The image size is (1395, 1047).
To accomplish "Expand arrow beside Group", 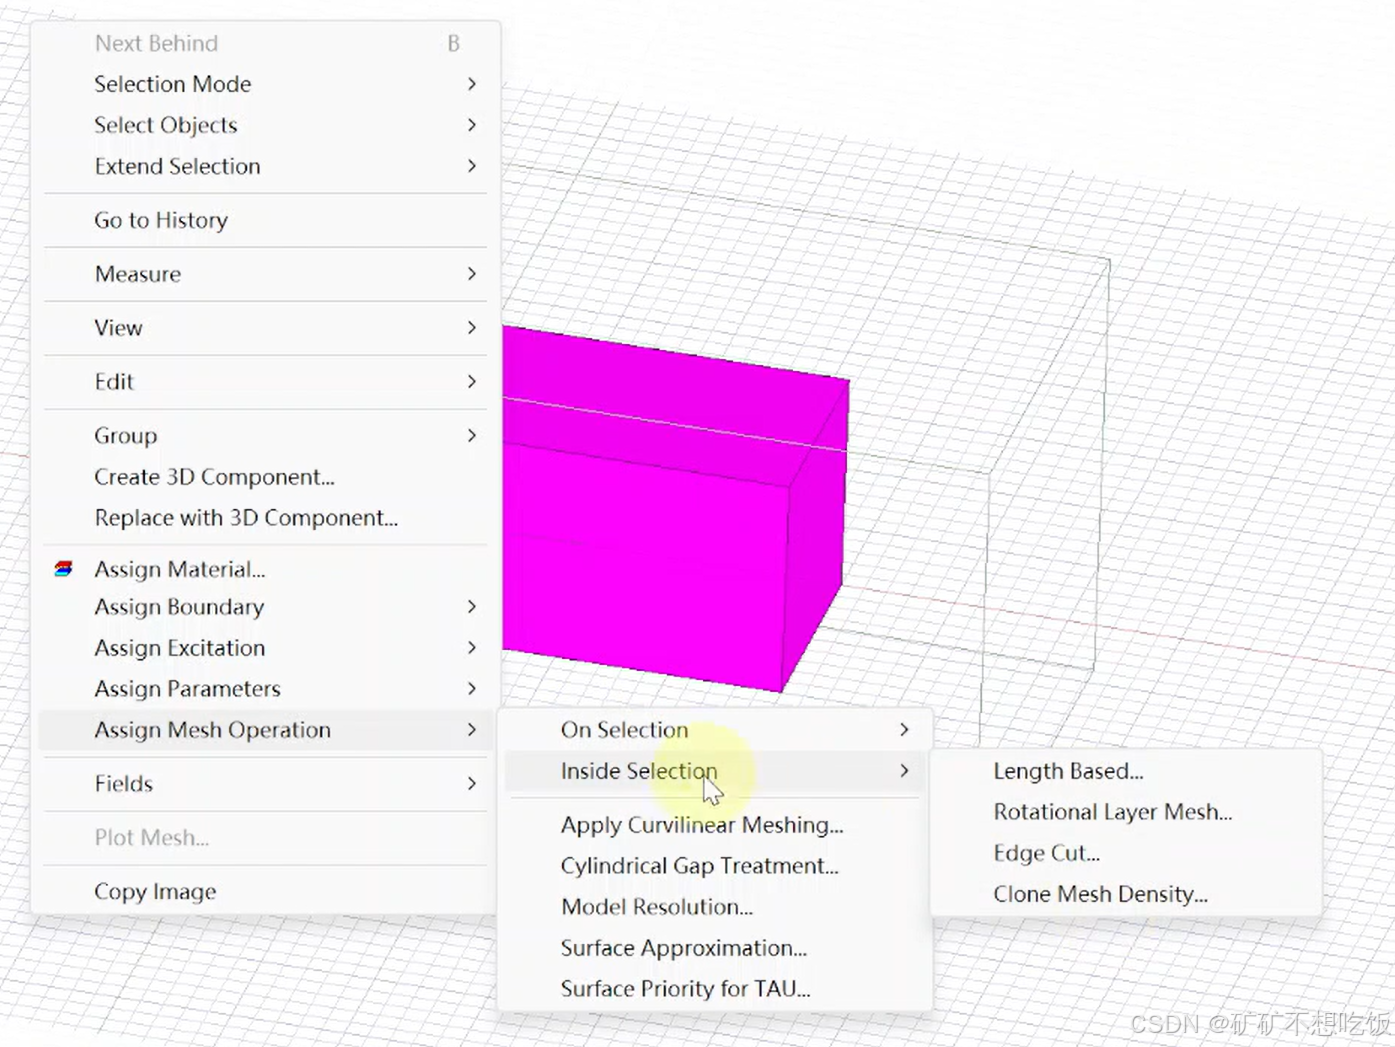I will click(x=472, y=436).
